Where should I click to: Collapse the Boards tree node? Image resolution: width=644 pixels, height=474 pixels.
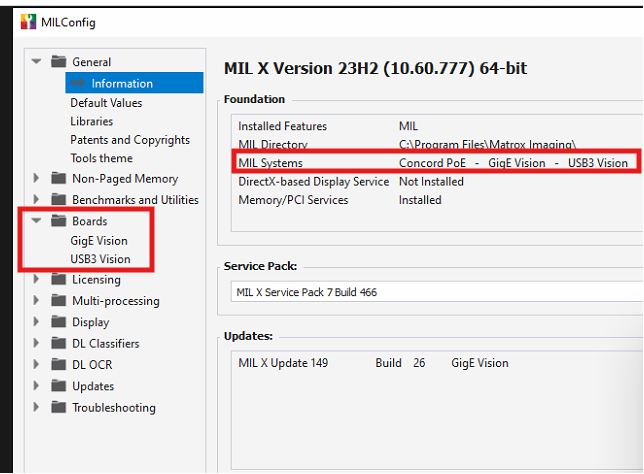37,221
